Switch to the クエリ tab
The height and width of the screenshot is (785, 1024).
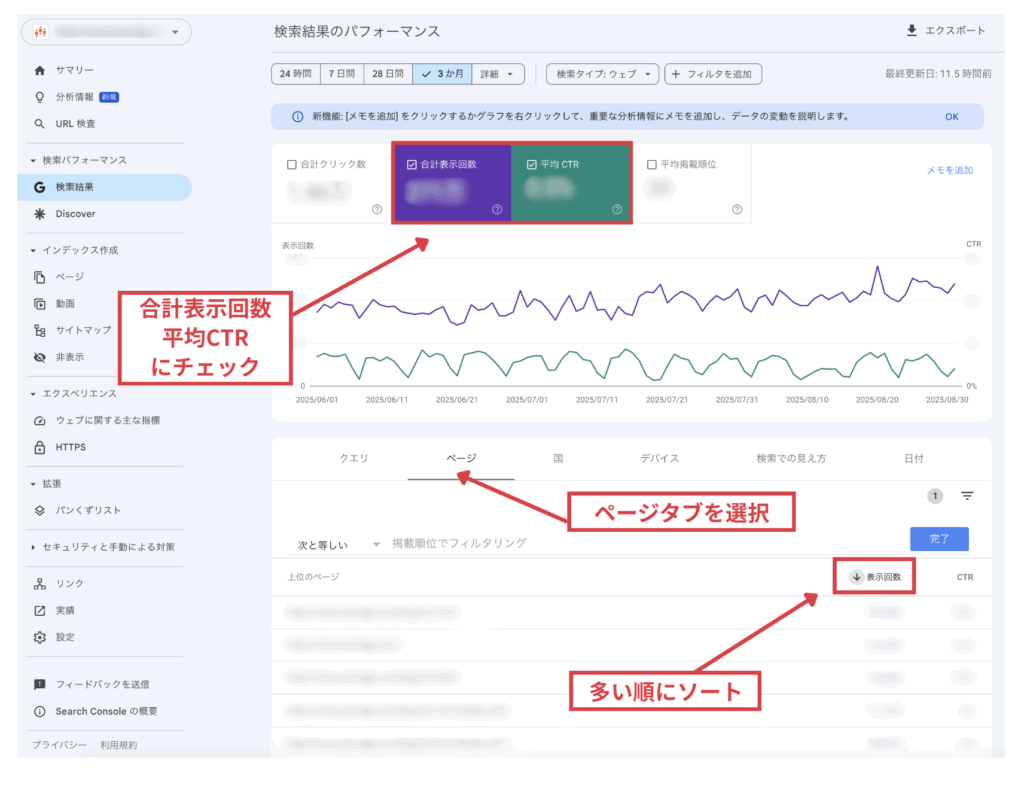[354, 459]
